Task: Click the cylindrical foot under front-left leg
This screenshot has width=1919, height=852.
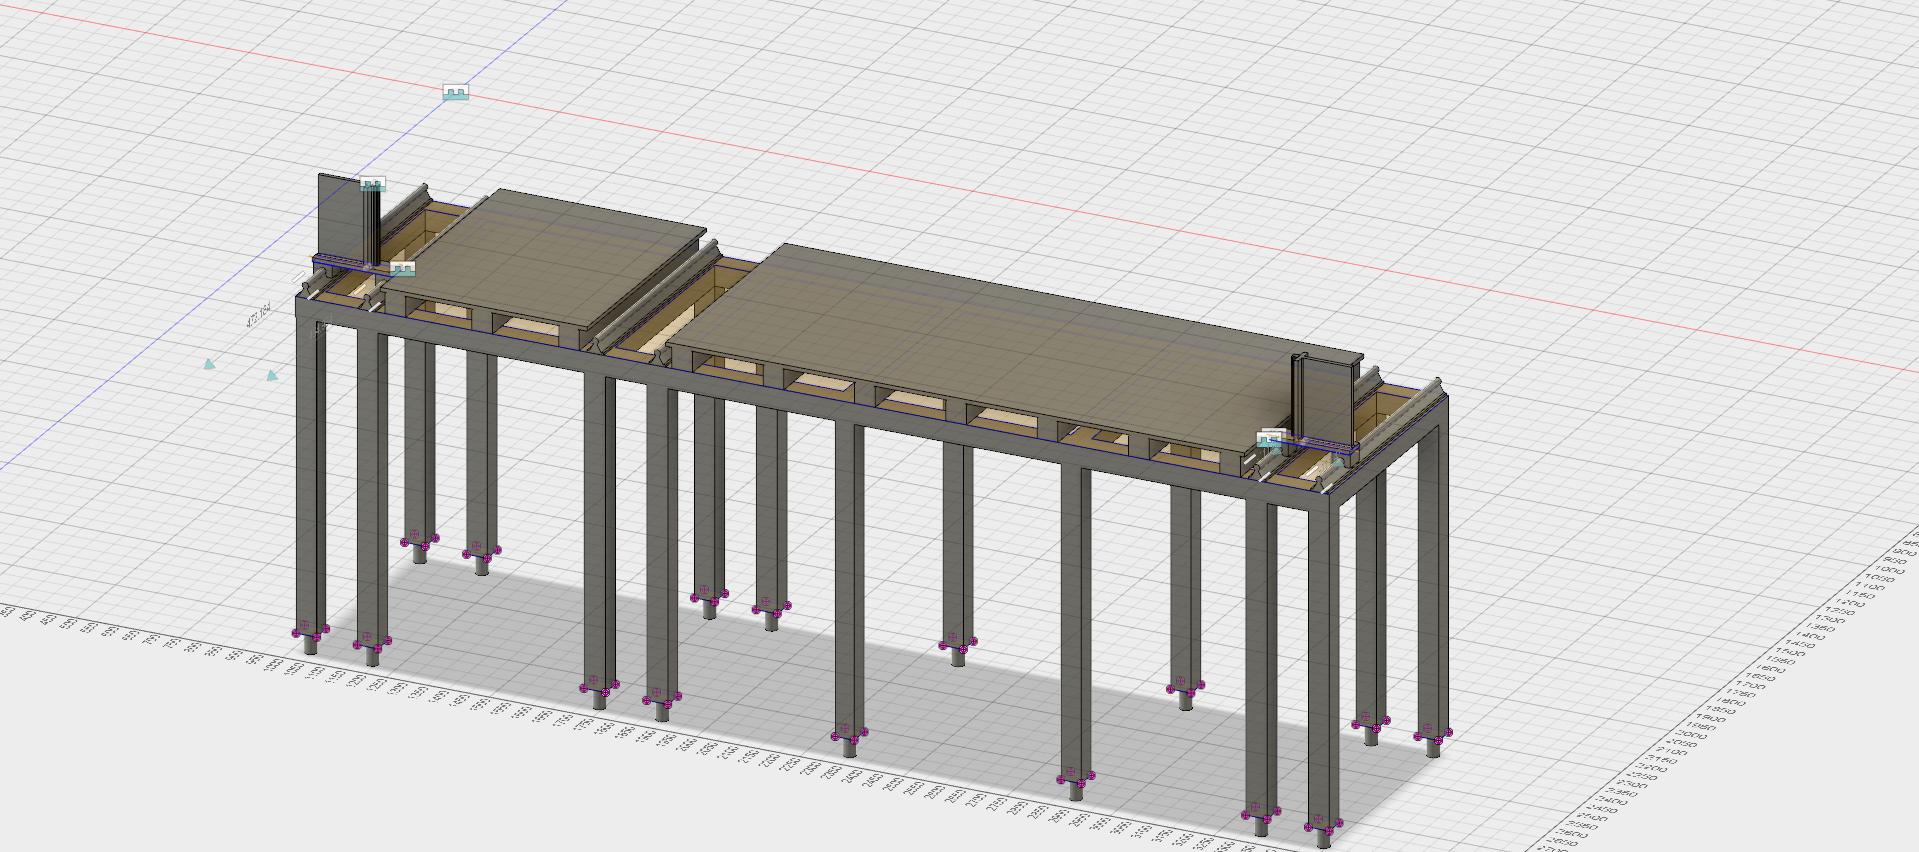Action: (310, 646)
